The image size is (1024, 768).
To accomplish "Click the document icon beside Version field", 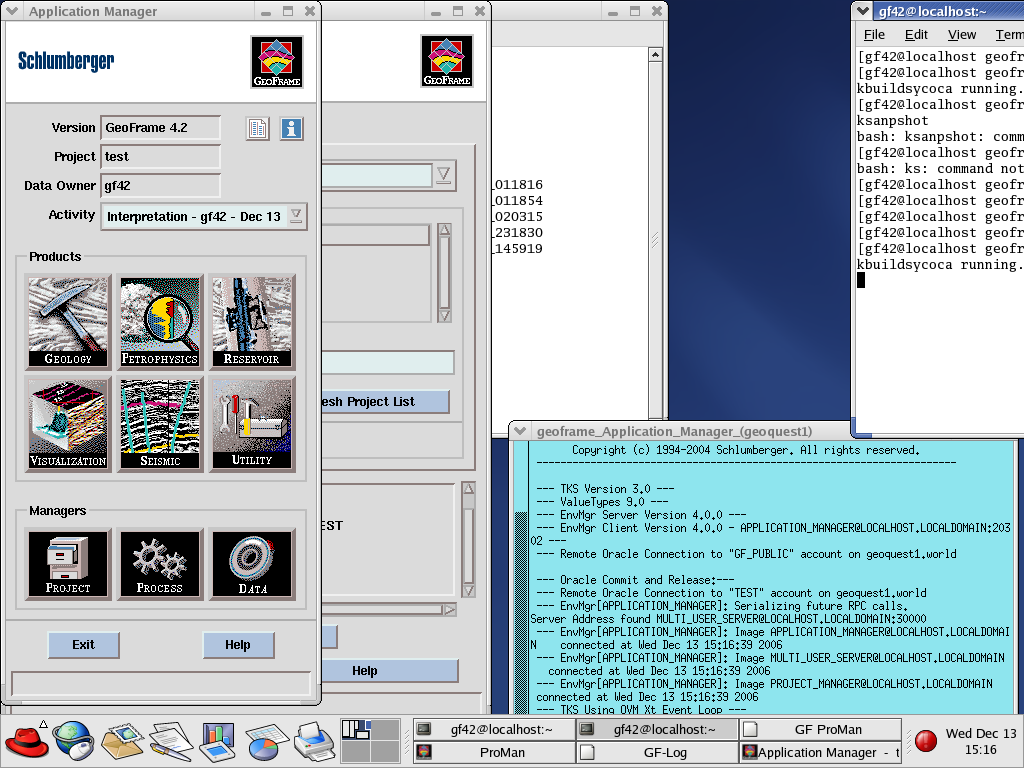I will (x=257, y=129).
